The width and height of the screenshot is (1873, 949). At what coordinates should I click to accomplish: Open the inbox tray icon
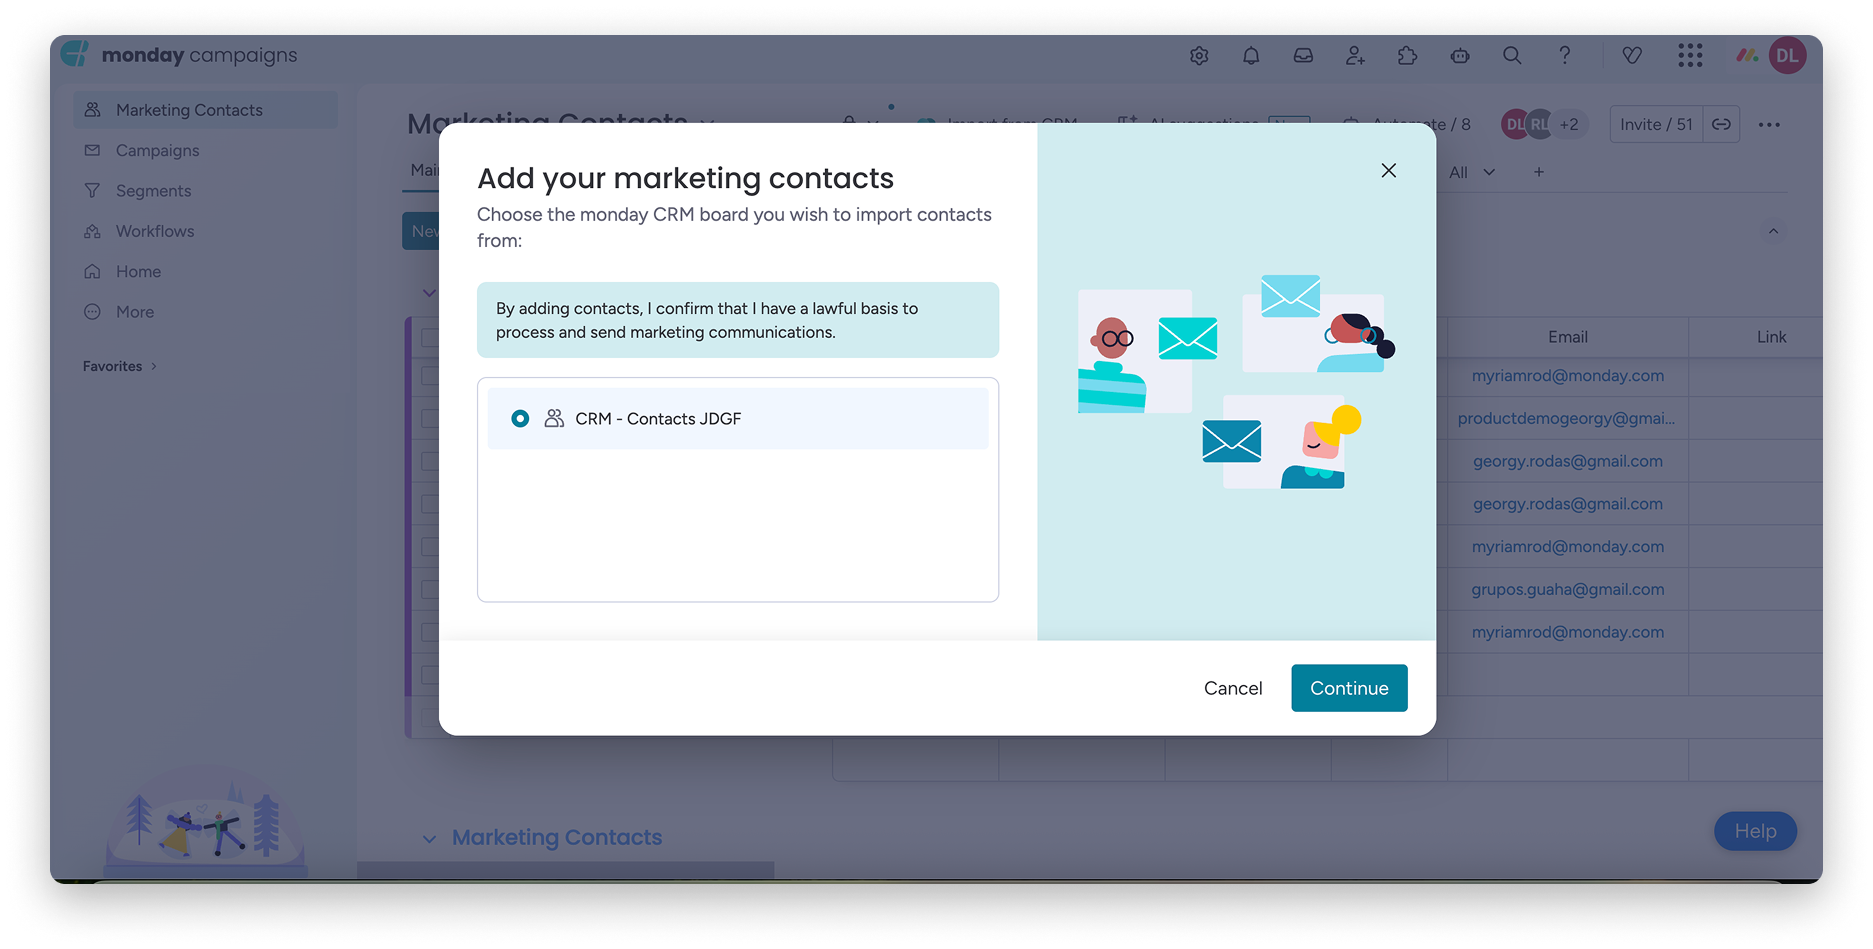click(1303, 56)
